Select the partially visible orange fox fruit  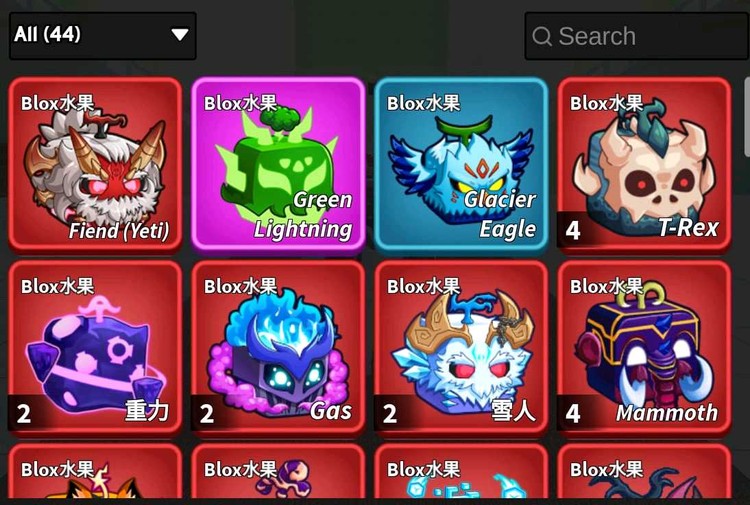pos(95,471)
